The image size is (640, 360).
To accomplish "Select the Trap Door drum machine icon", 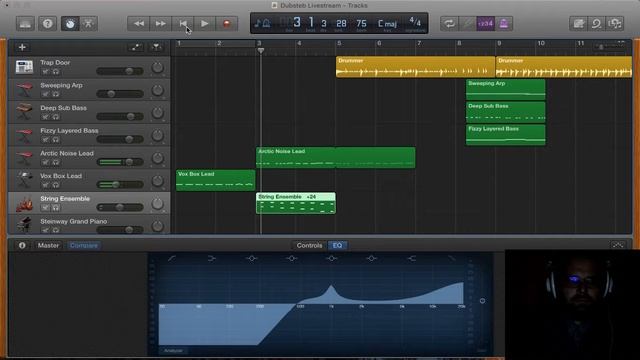I will [24, 67].
